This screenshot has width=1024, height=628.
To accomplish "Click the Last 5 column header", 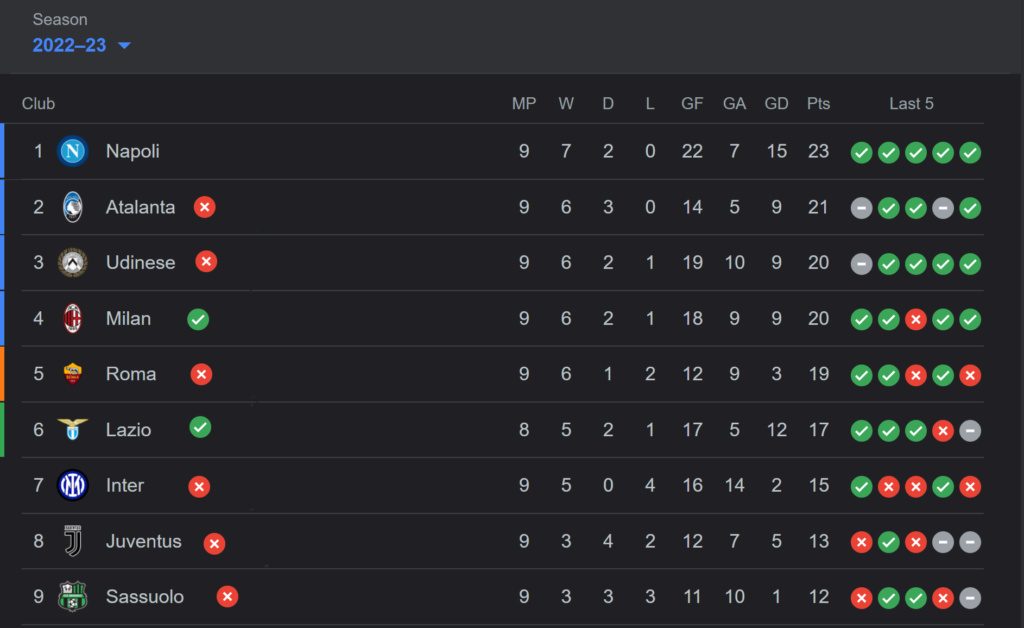I will click(911, 104).
